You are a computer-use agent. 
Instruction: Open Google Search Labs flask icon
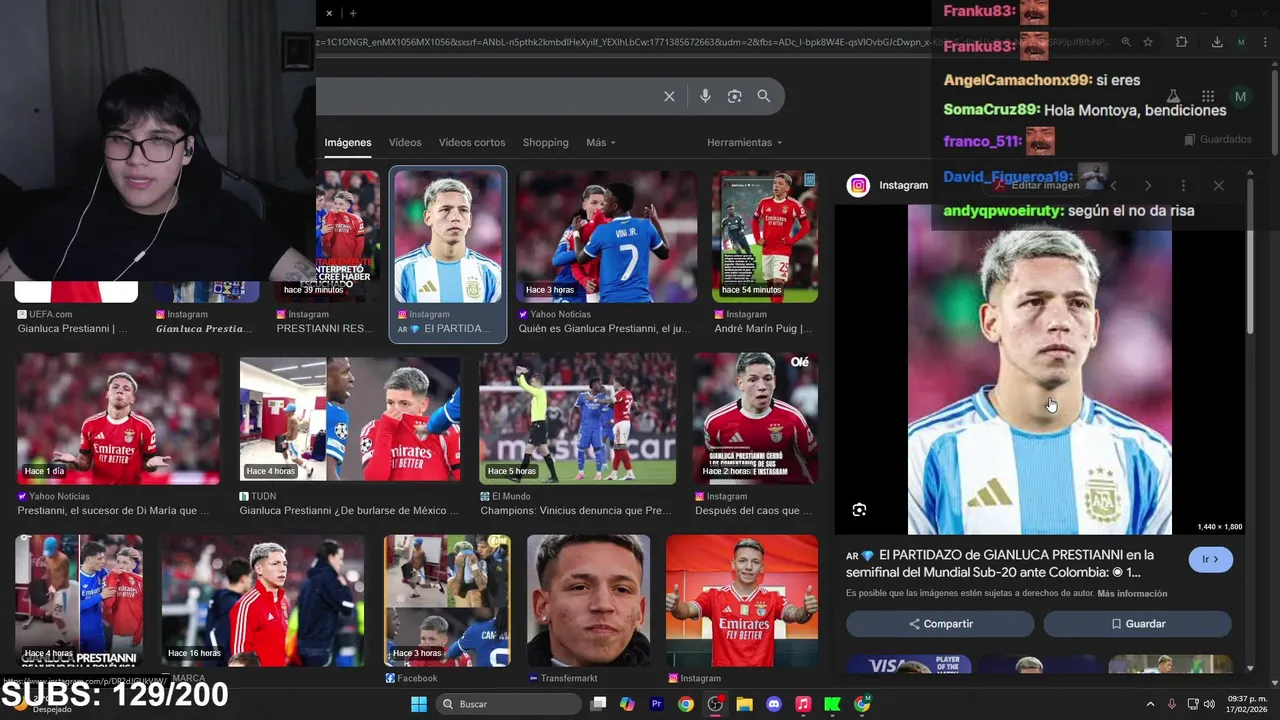pos(1173,96)
